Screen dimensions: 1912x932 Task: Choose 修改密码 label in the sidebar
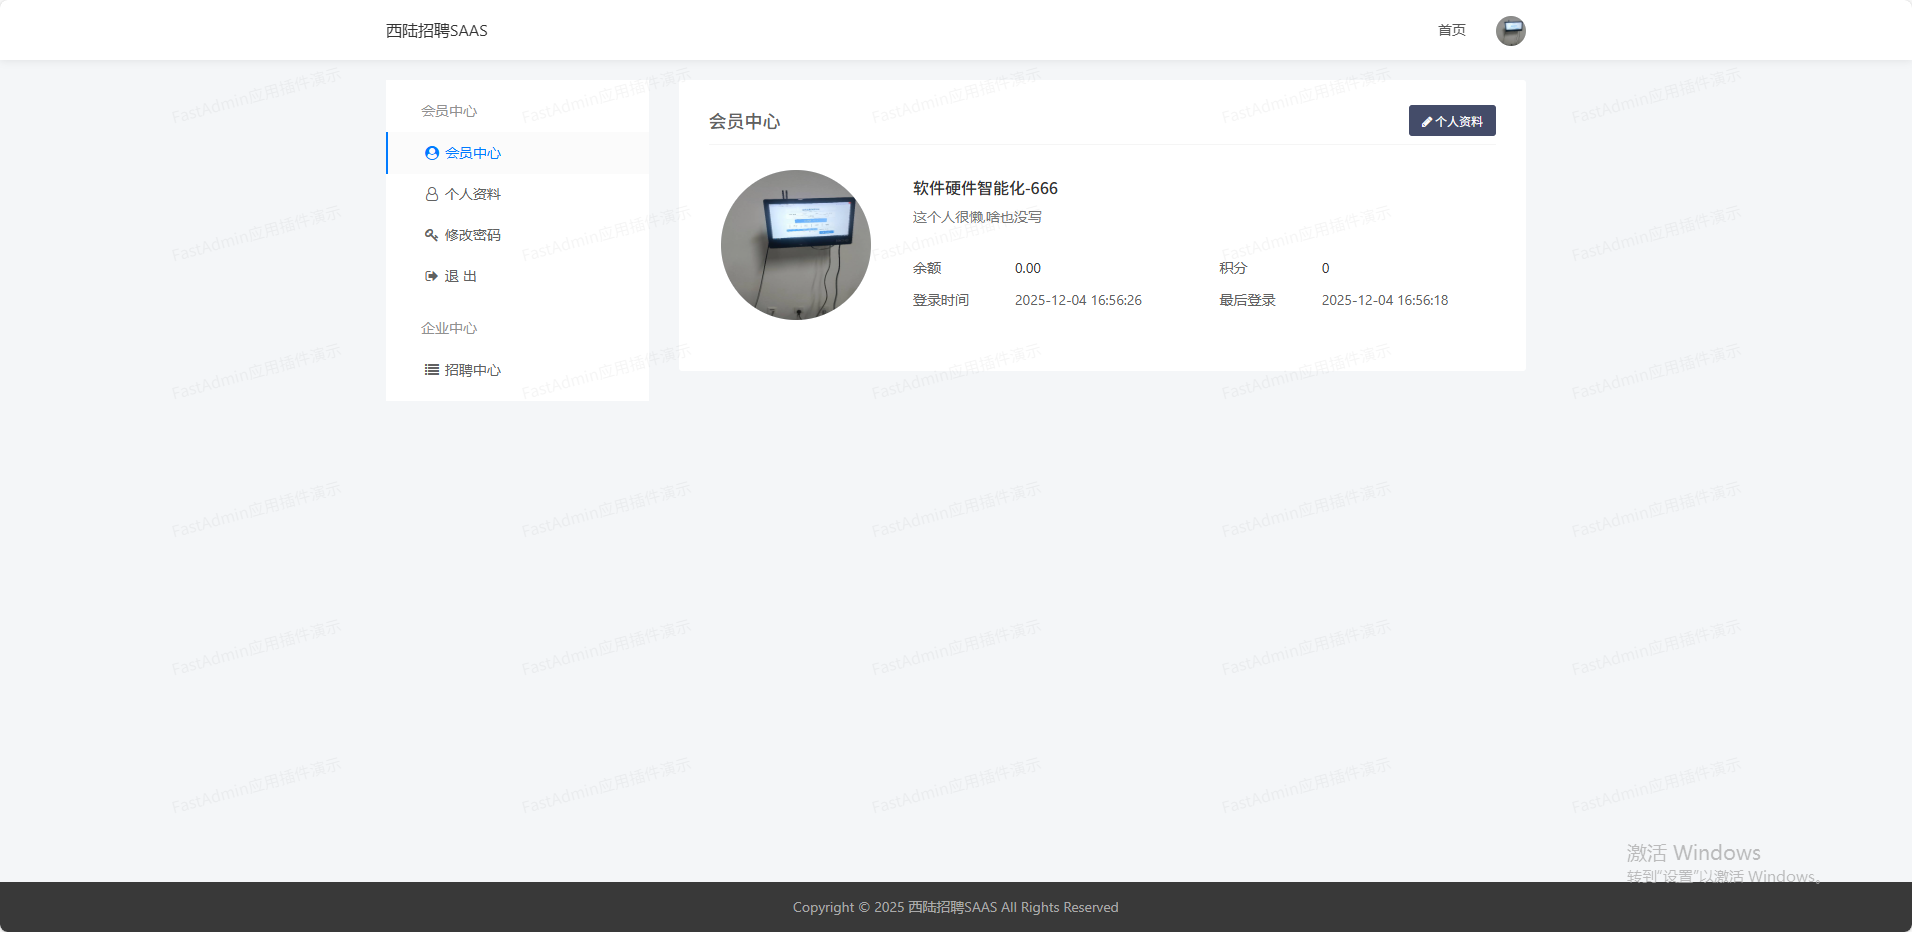point(473,235)
